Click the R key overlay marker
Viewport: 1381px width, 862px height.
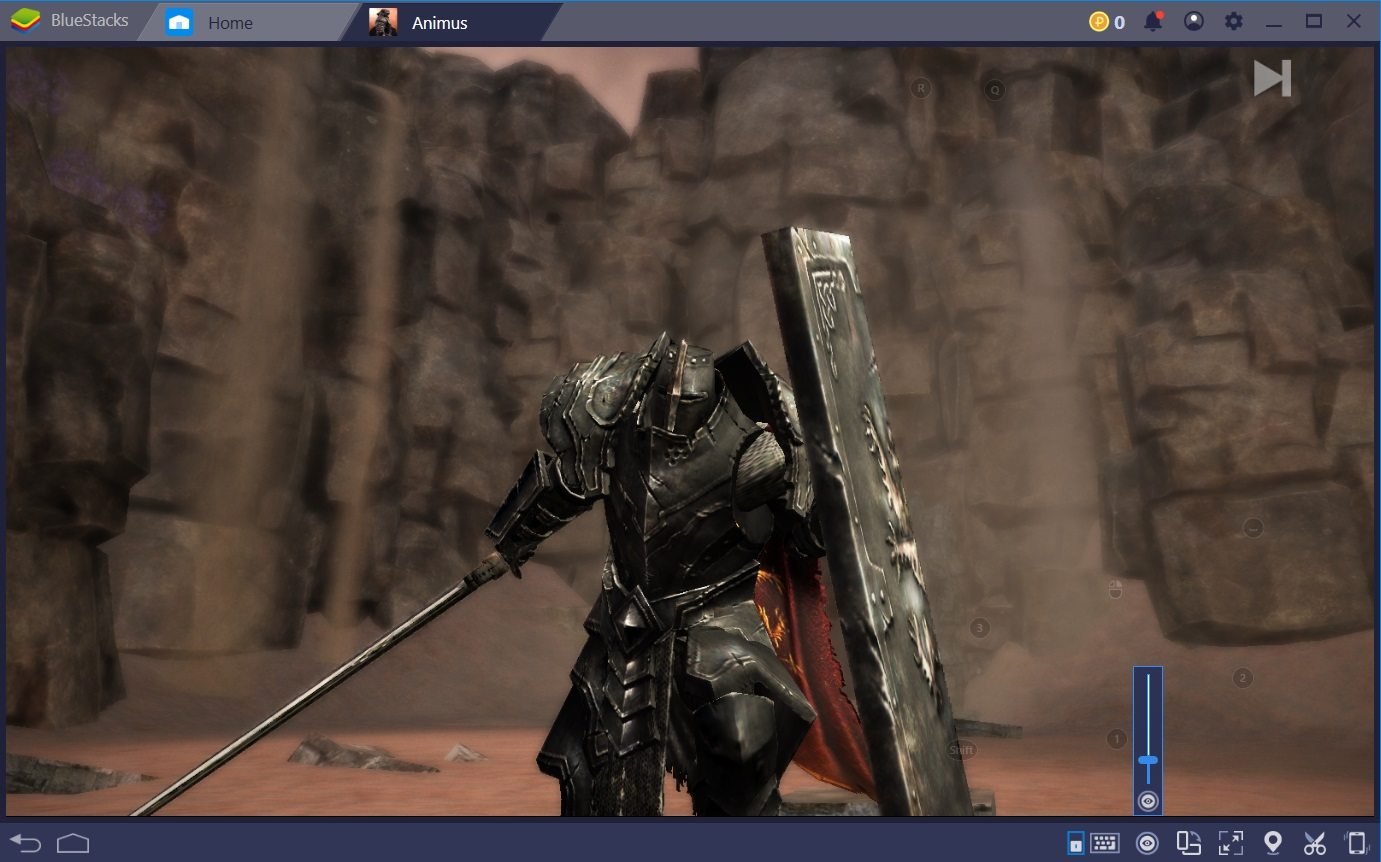[921, 88]
